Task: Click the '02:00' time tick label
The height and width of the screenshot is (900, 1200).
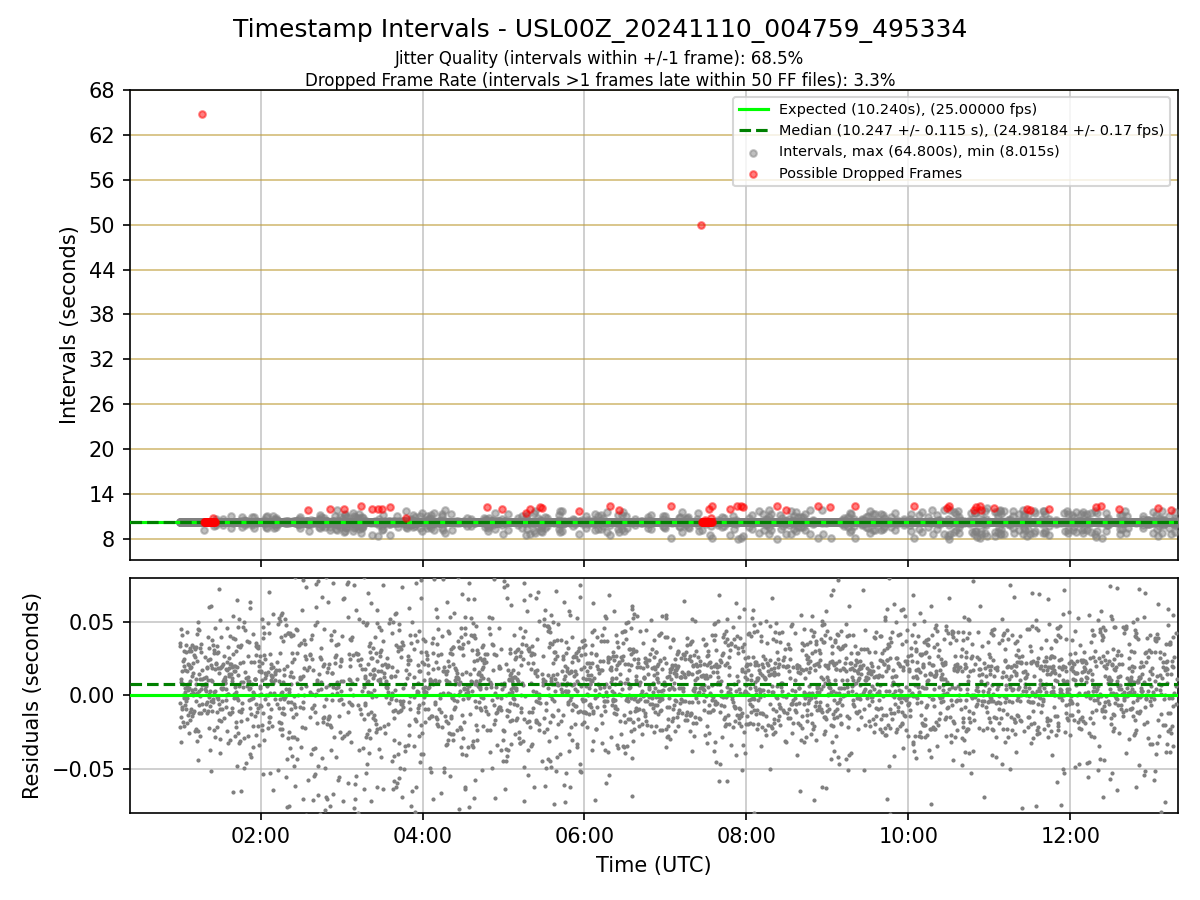Action: point(261,834)
